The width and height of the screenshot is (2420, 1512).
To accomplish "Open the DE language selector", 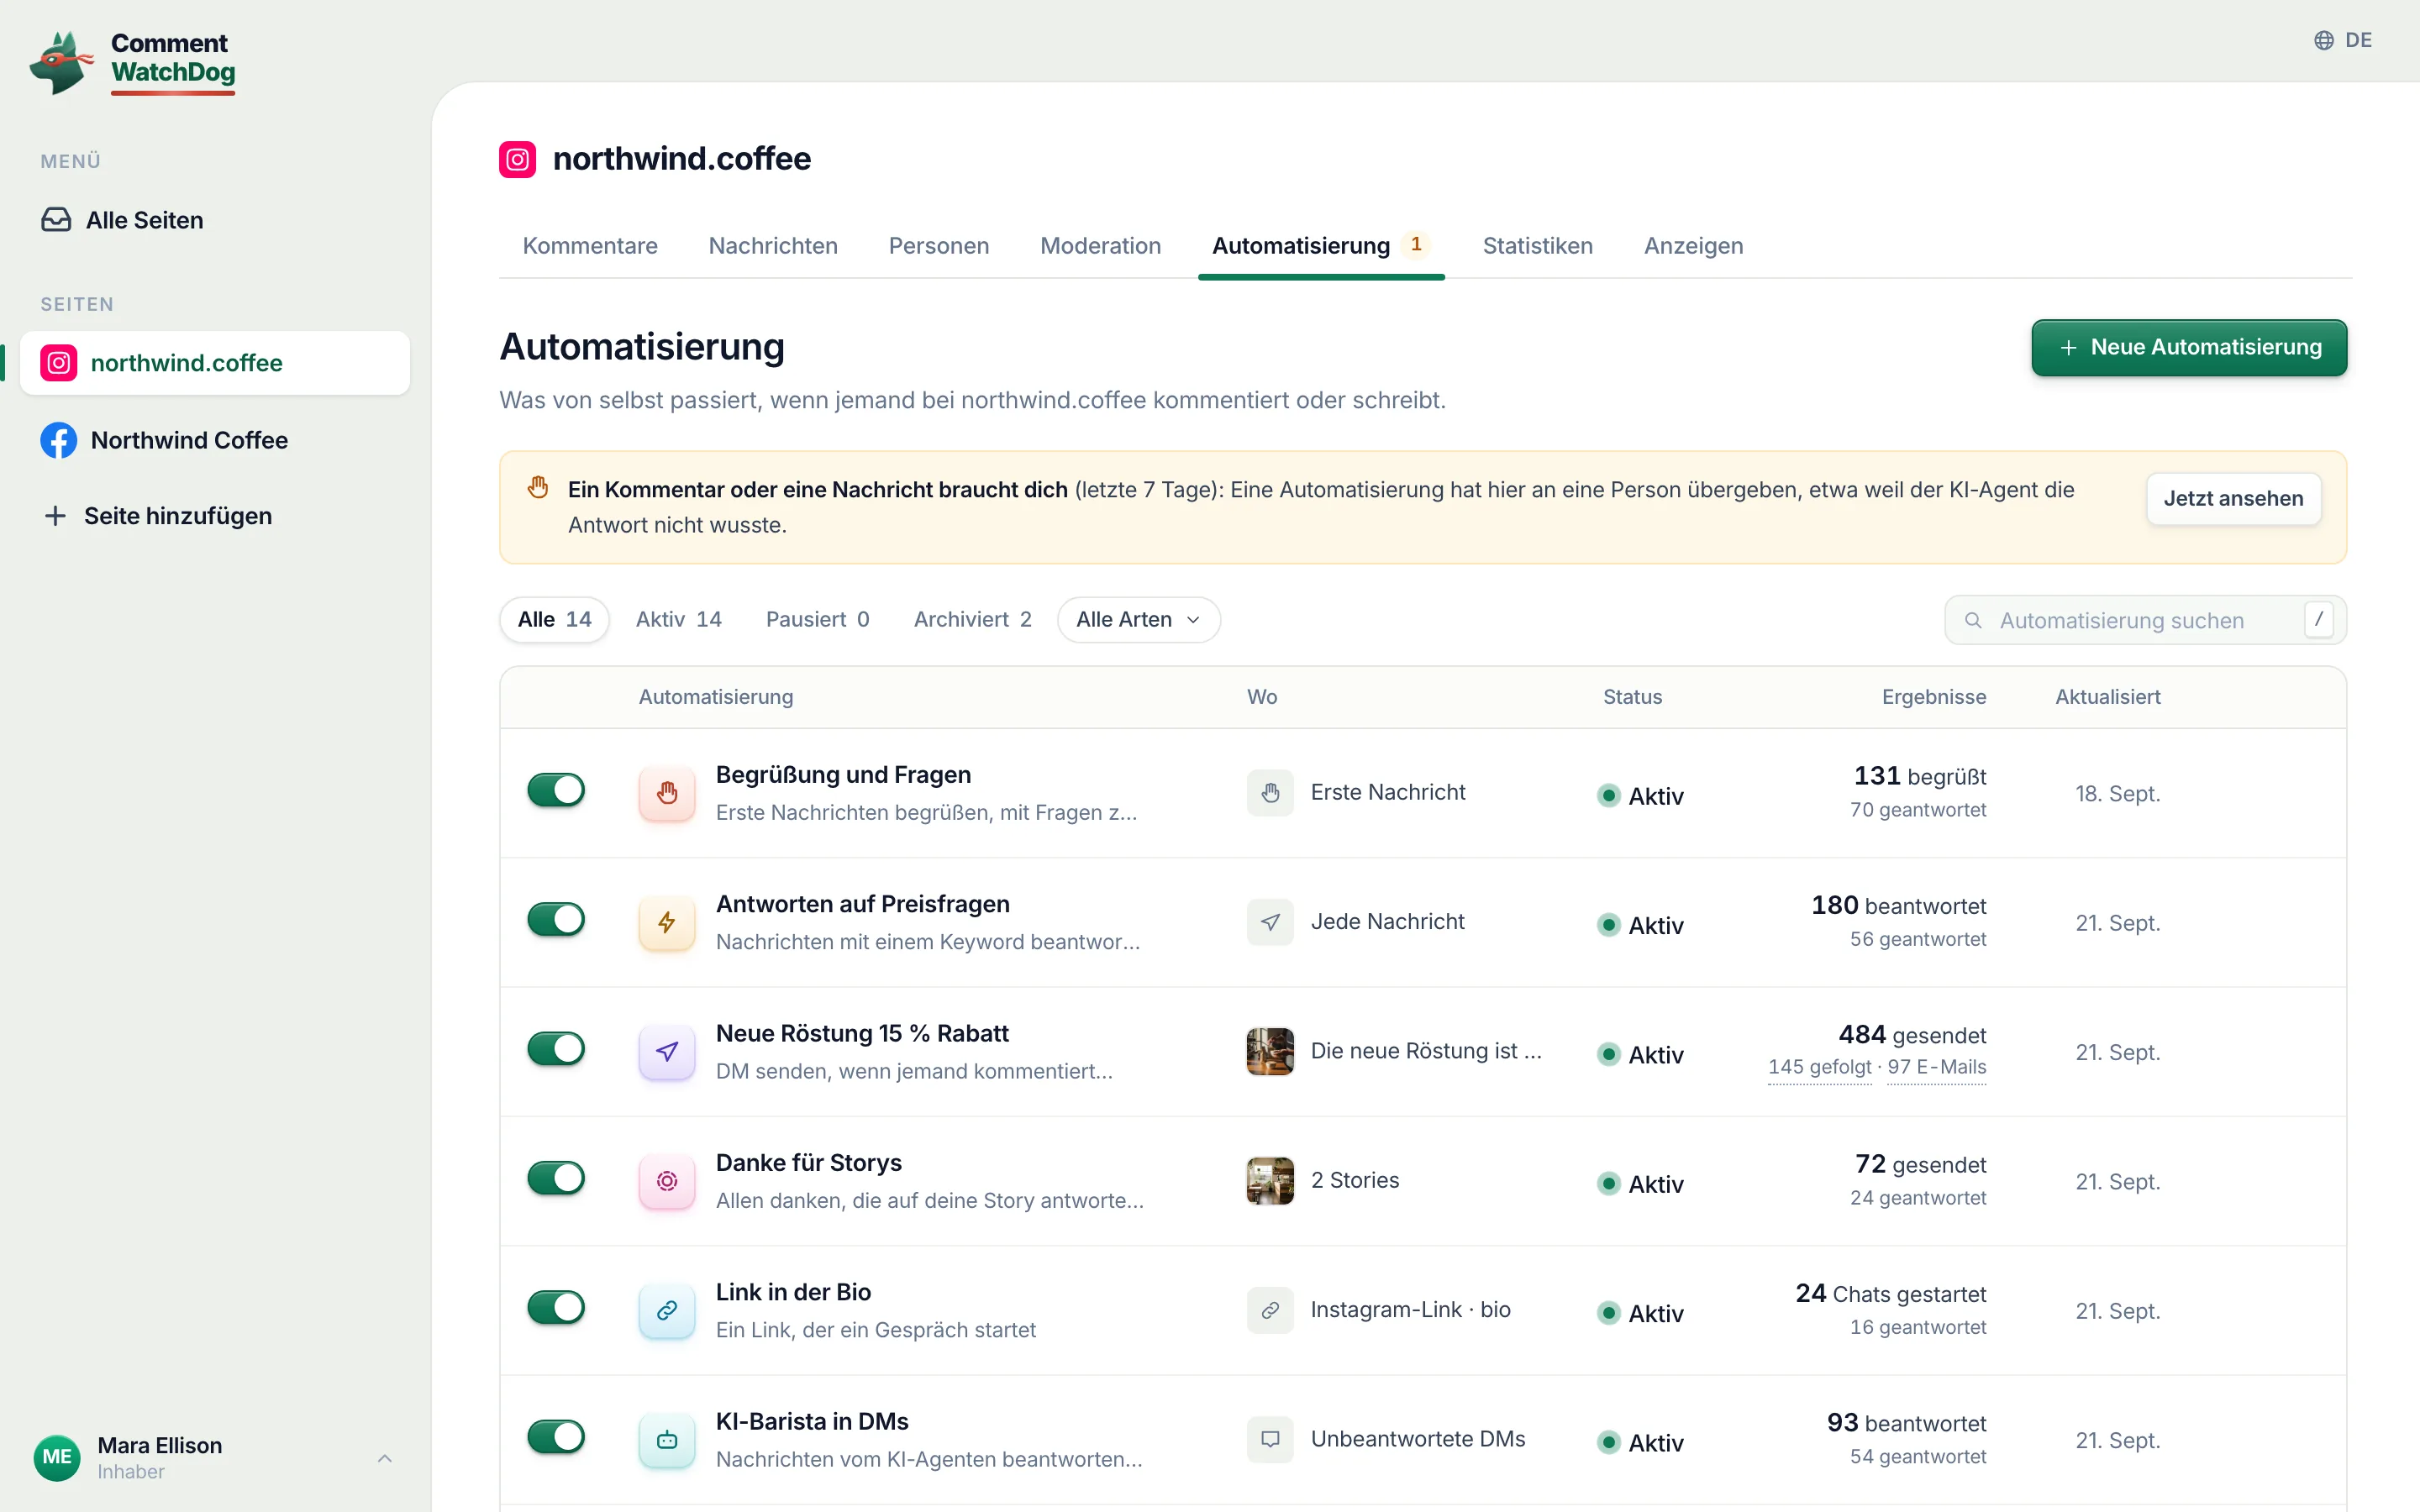I will click(x=2343, y=40).
